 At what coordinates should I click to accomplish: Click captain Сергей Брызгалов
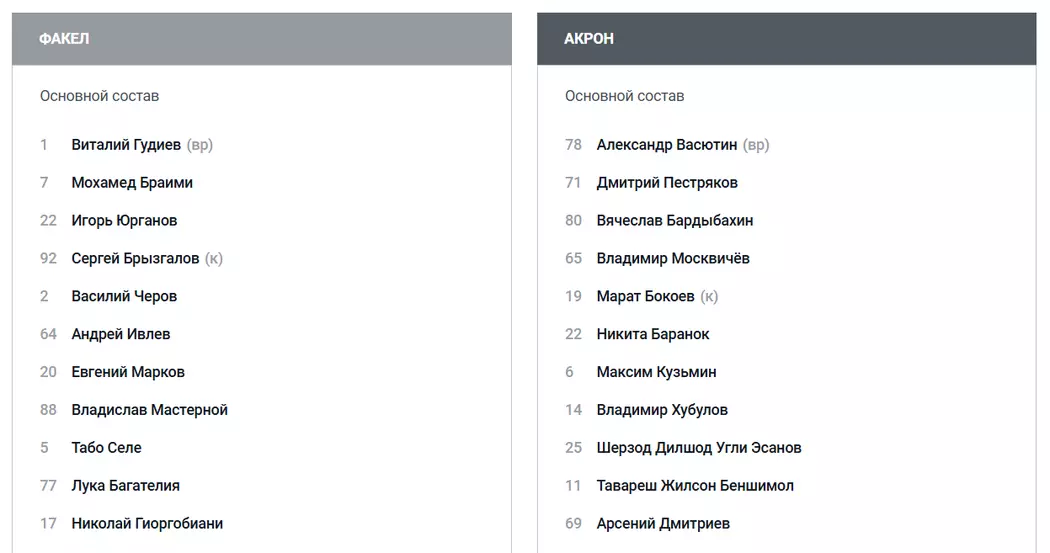pyautogui.click(x=135, y=259)
